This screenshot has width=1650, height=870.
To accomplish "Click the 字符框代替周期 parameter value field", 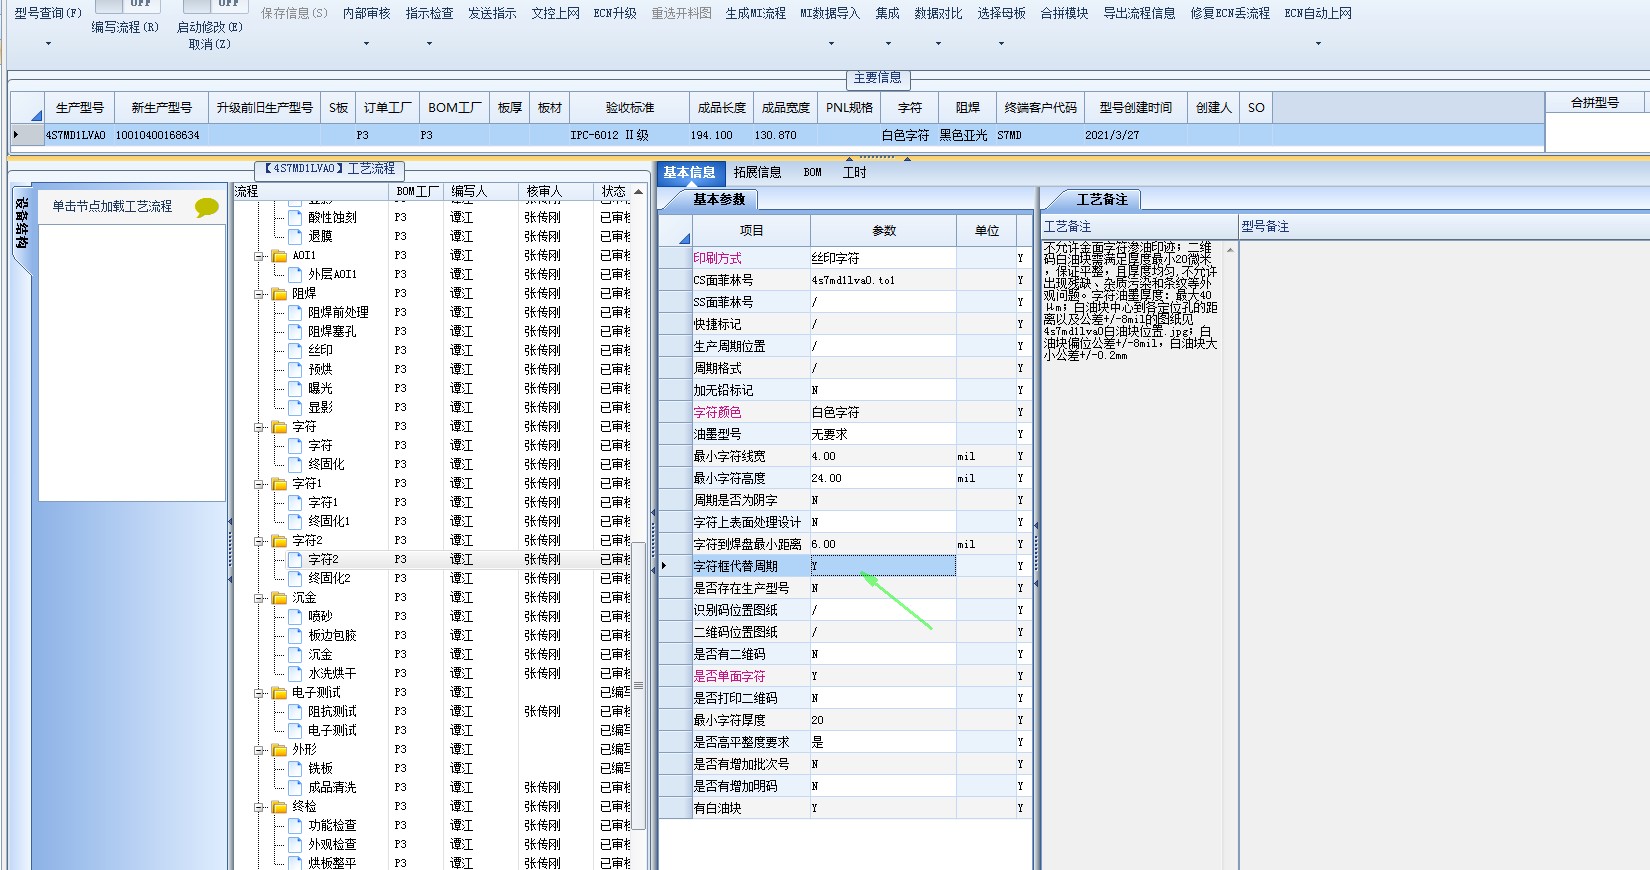I will pos(883,566).
